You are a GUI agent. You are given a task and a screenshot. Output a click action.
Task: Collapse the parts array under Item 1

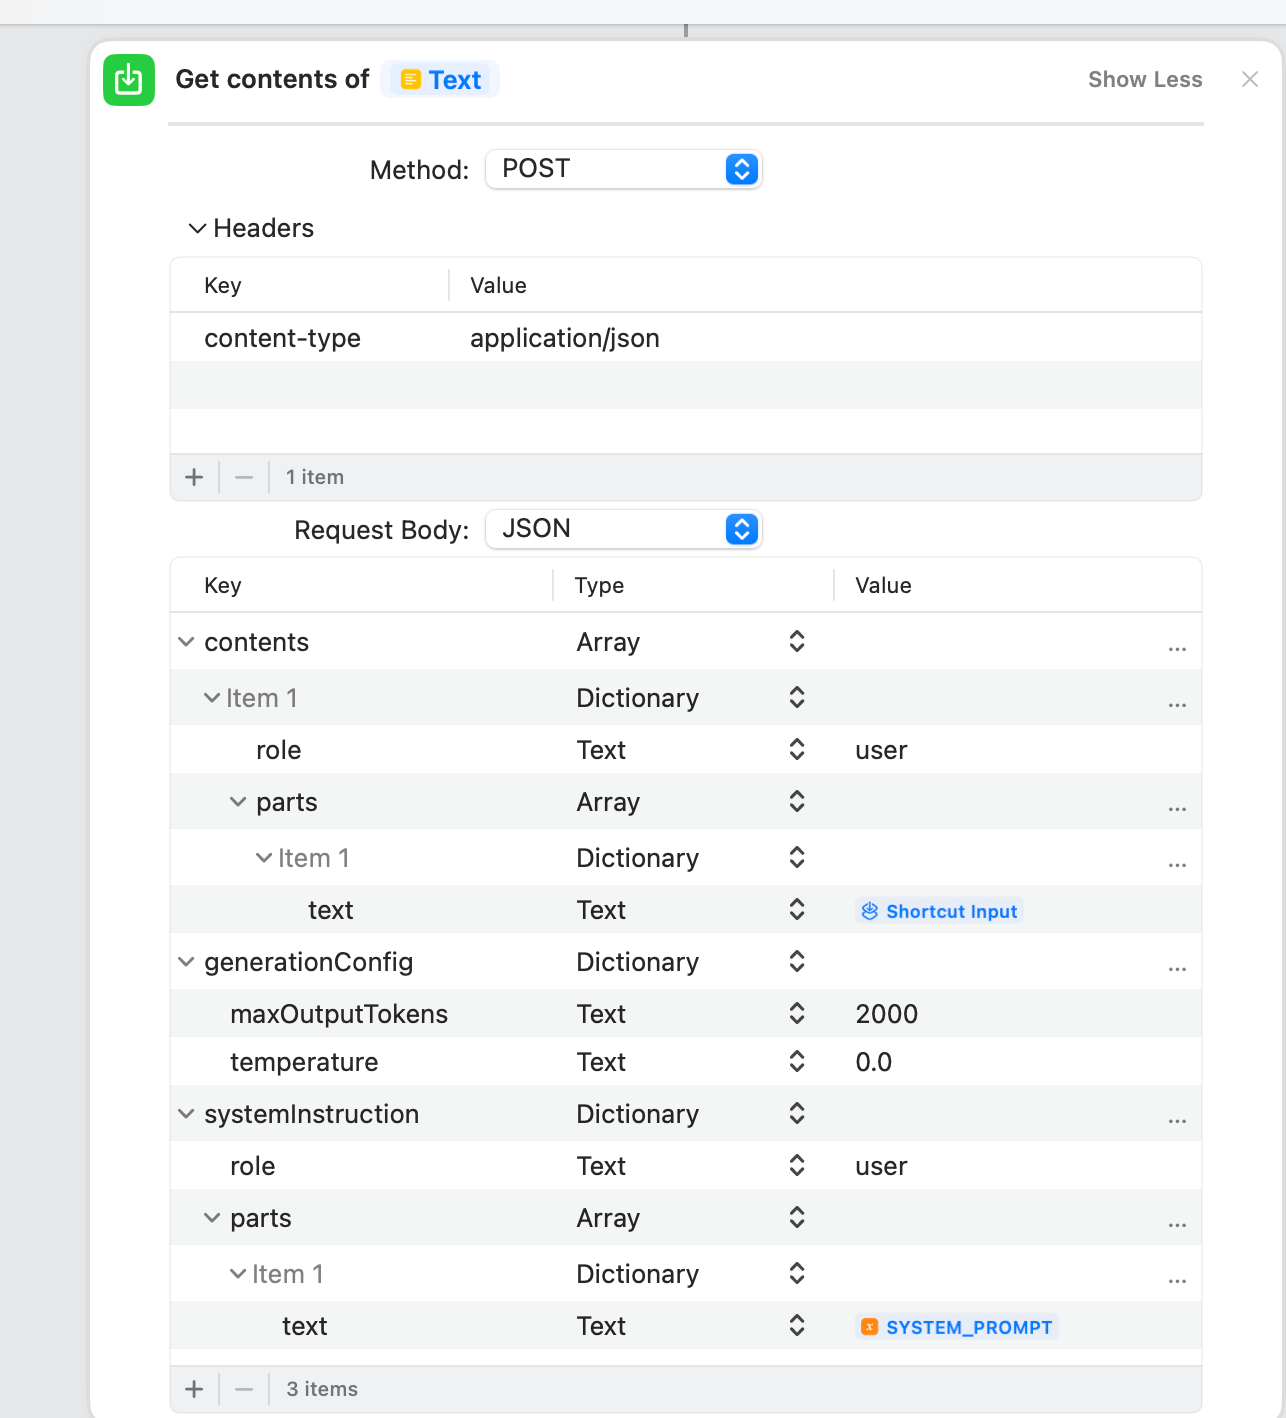coord(238,801)
